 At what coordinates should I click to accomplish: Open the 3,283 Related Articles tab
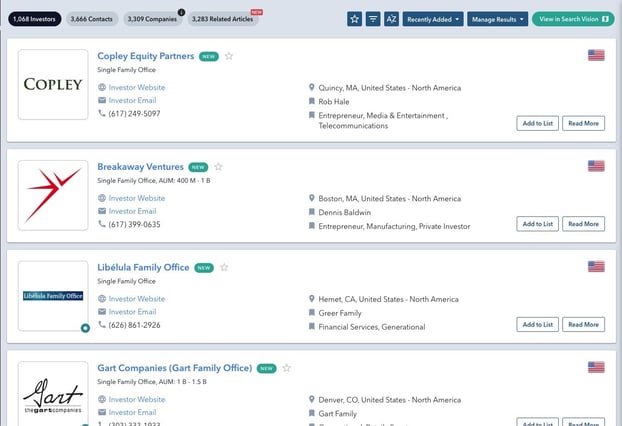(x=223, y=19)
